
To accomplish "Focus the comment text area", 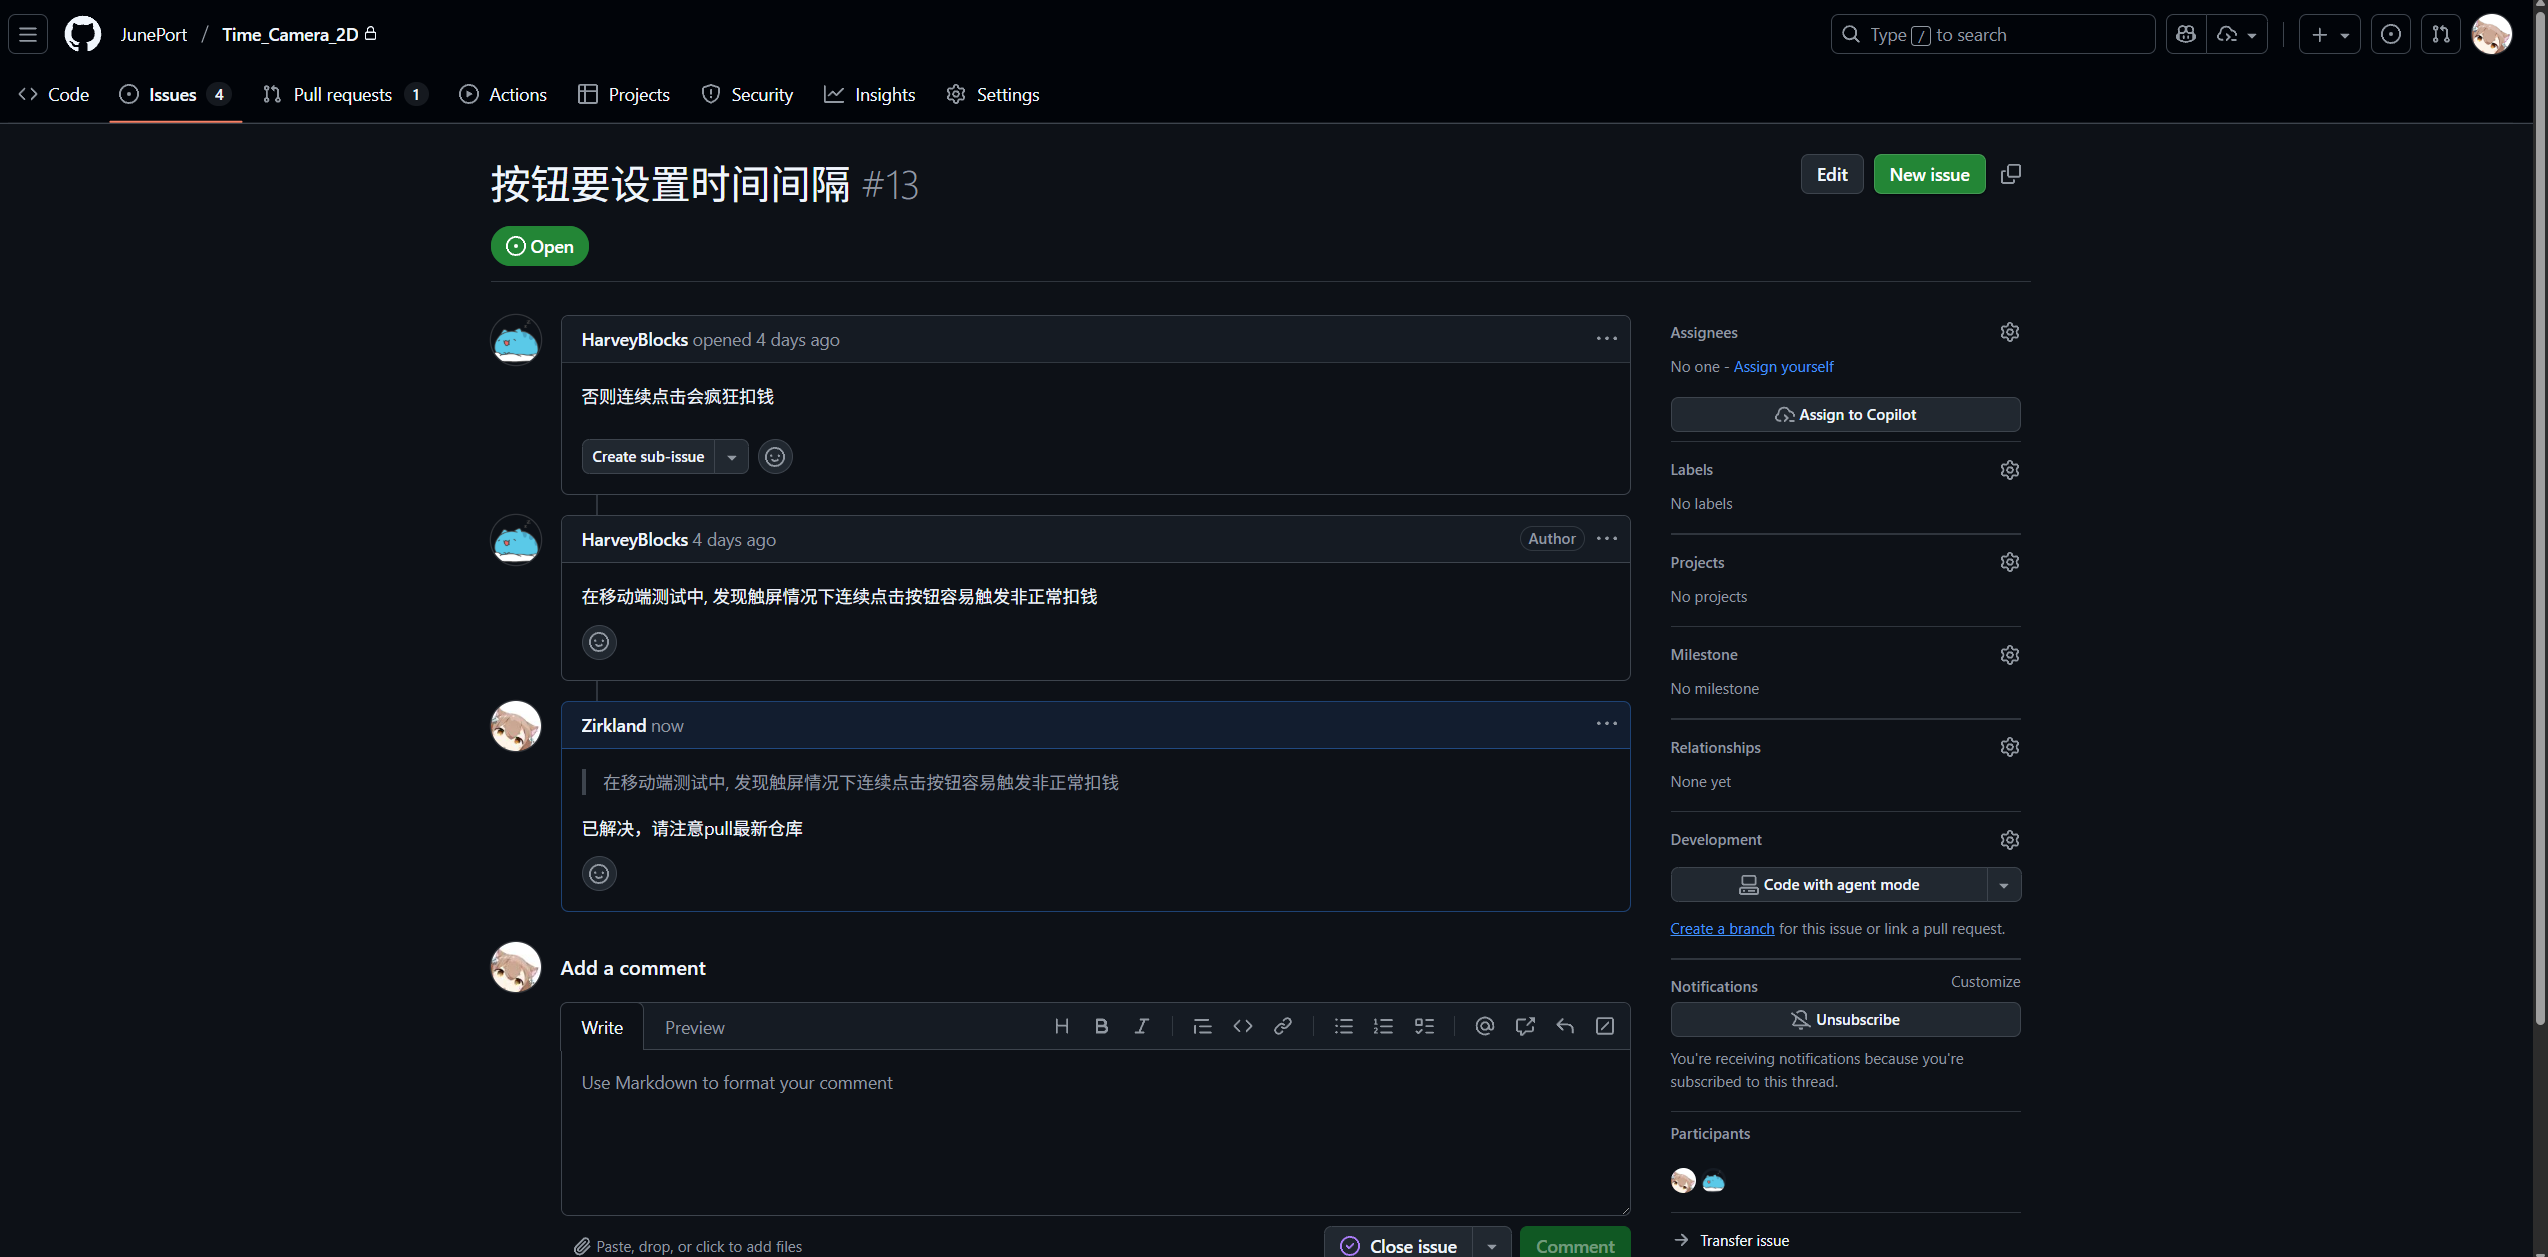I will [x=1095, y=1132].
